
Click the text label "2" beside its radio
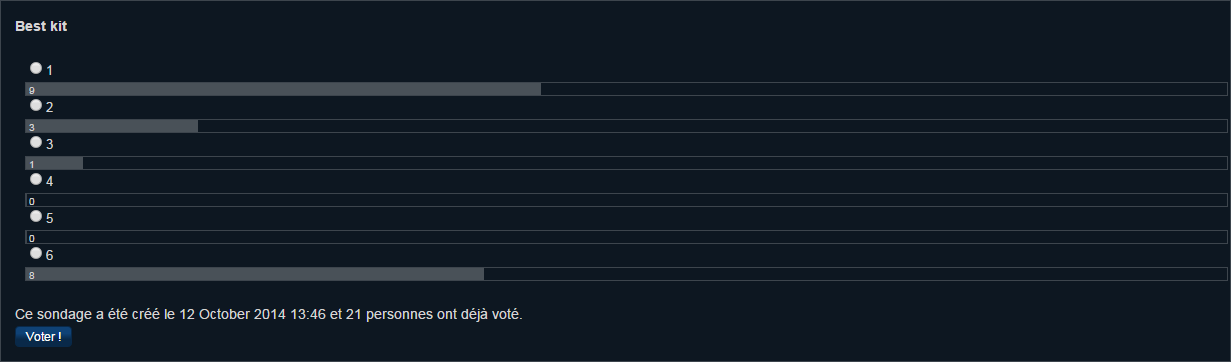(50, 107)
